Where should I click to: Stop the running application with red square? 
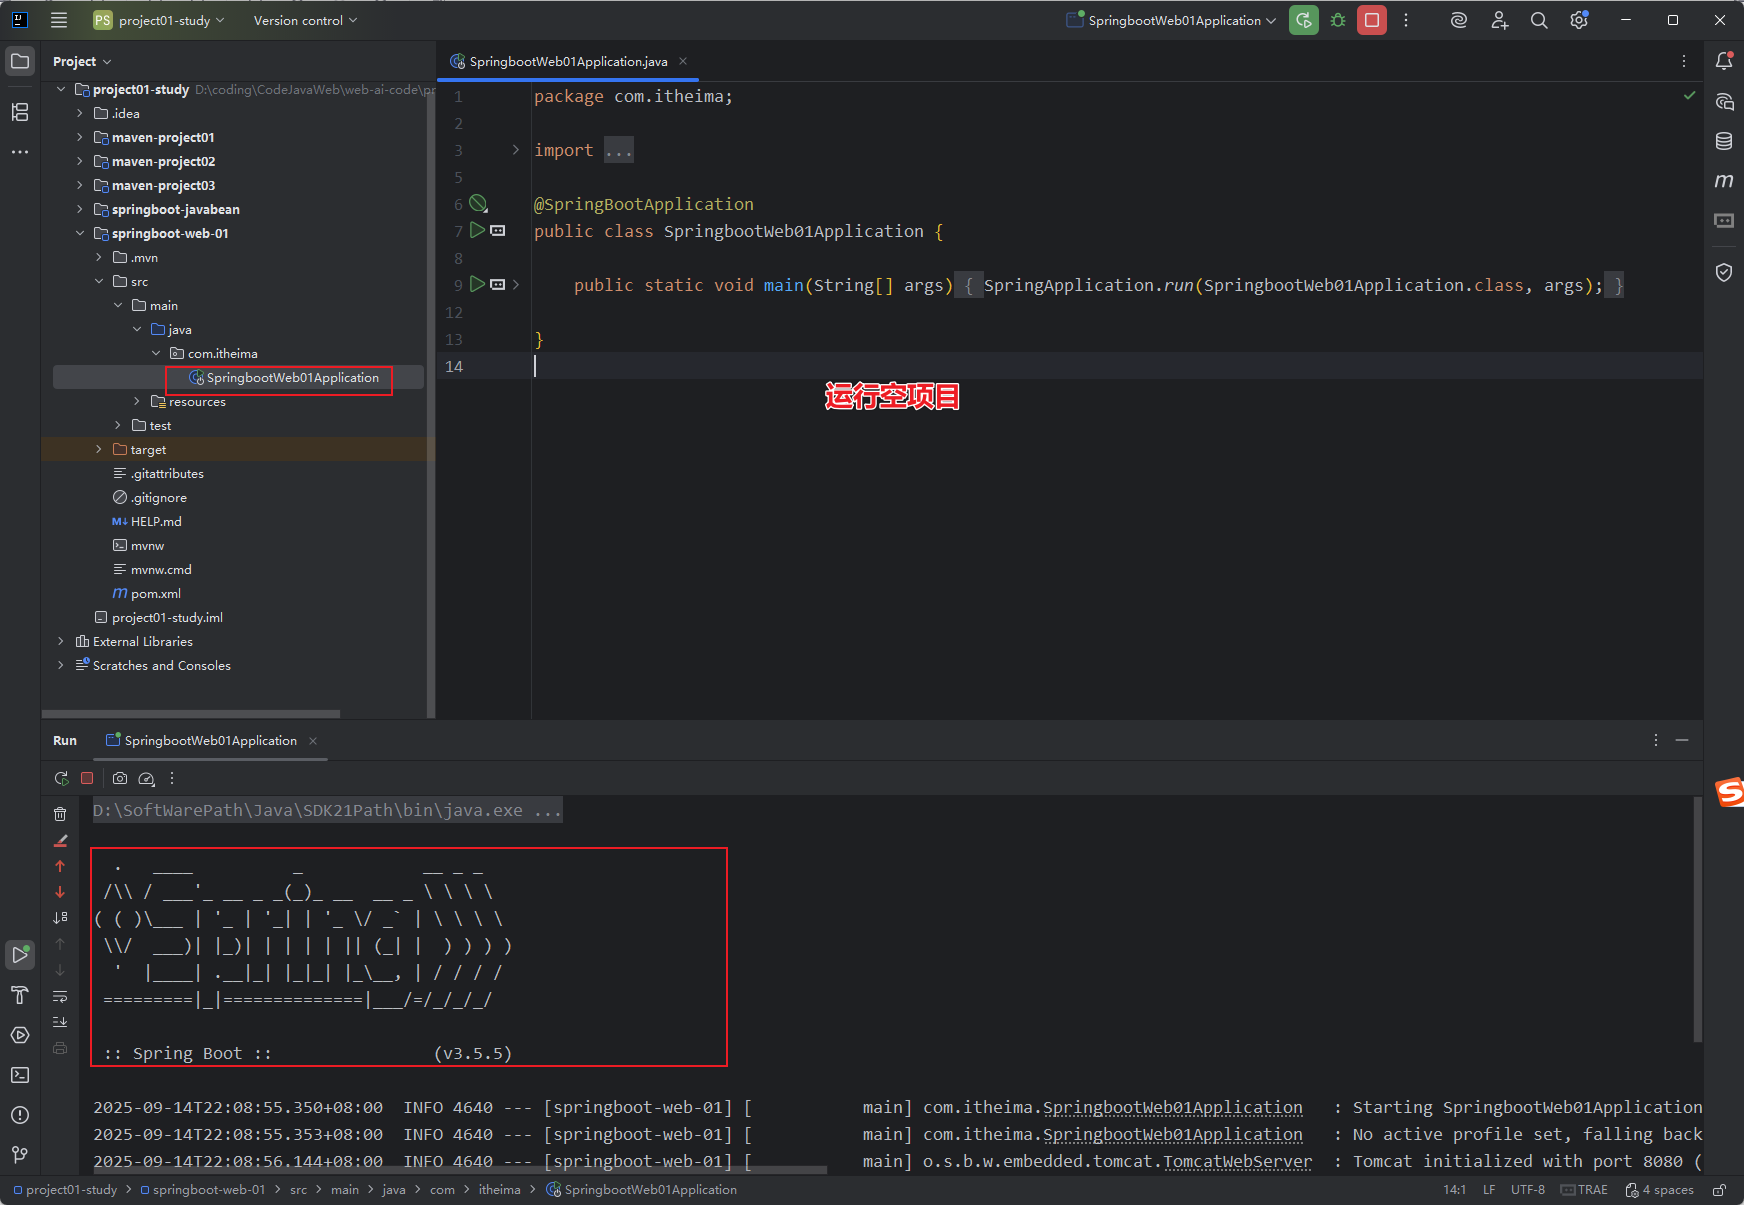pos(1372,20)
